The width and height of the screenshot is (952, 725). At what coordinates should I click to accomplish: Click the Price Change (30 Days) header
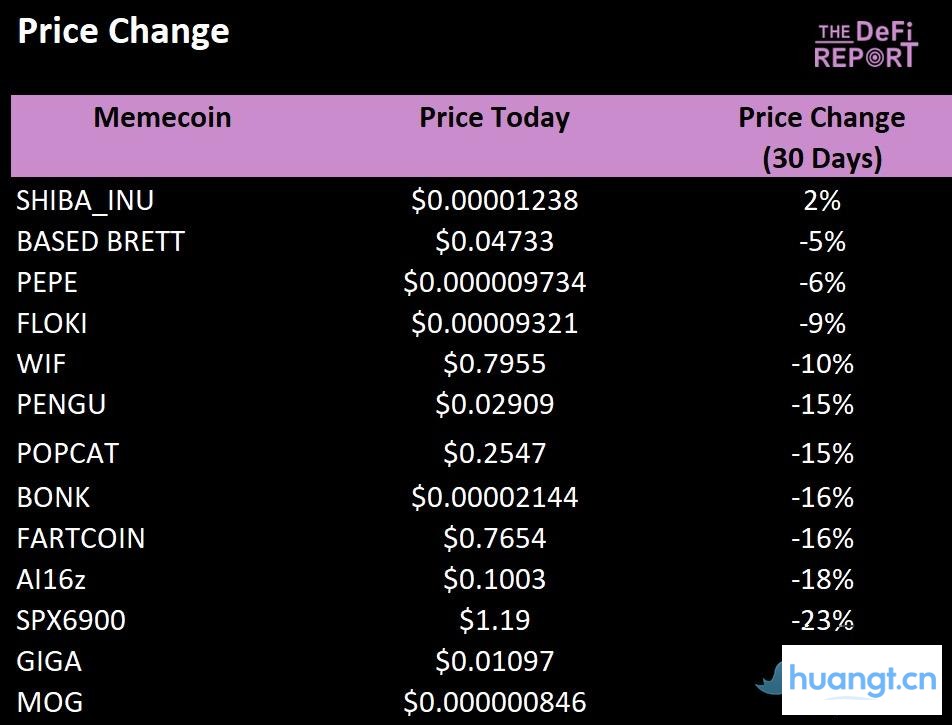tap(821, 137)
